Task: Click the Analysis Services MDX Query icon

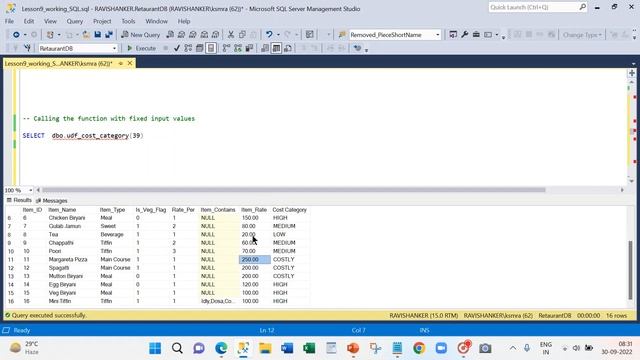Action: click(182, 35)
